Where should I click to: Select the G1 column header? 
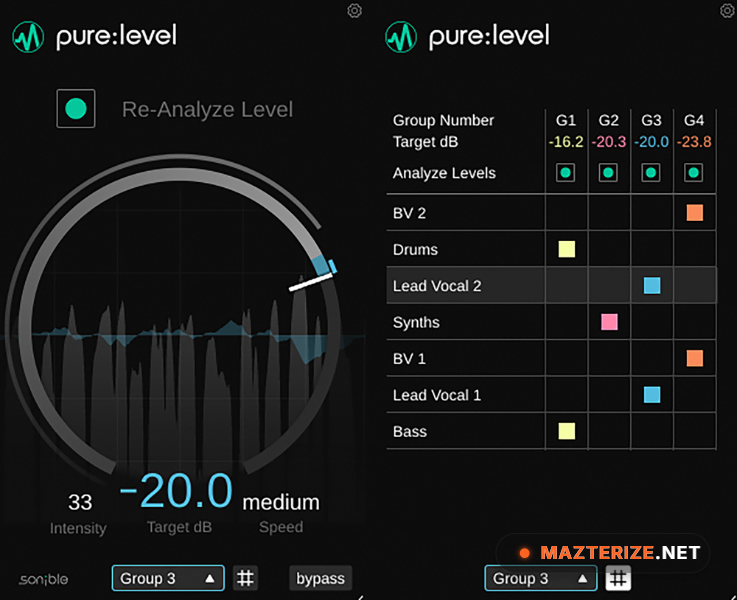[x=566, y=120]
